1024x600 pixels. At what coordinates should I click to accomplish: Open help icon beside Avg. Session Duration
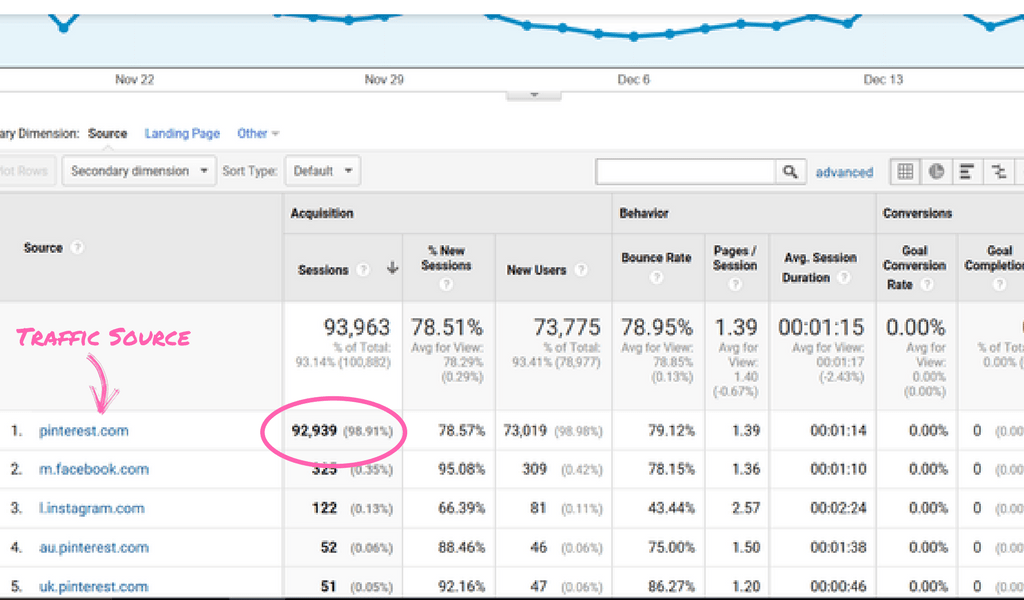[x=844, y=277]
